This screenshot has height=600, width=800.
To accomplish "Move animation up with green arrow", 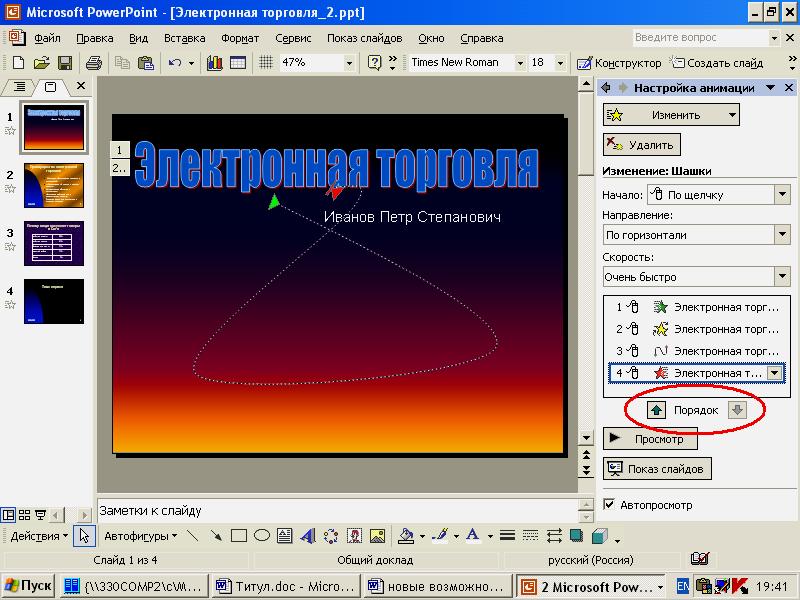I will point(657,410).
